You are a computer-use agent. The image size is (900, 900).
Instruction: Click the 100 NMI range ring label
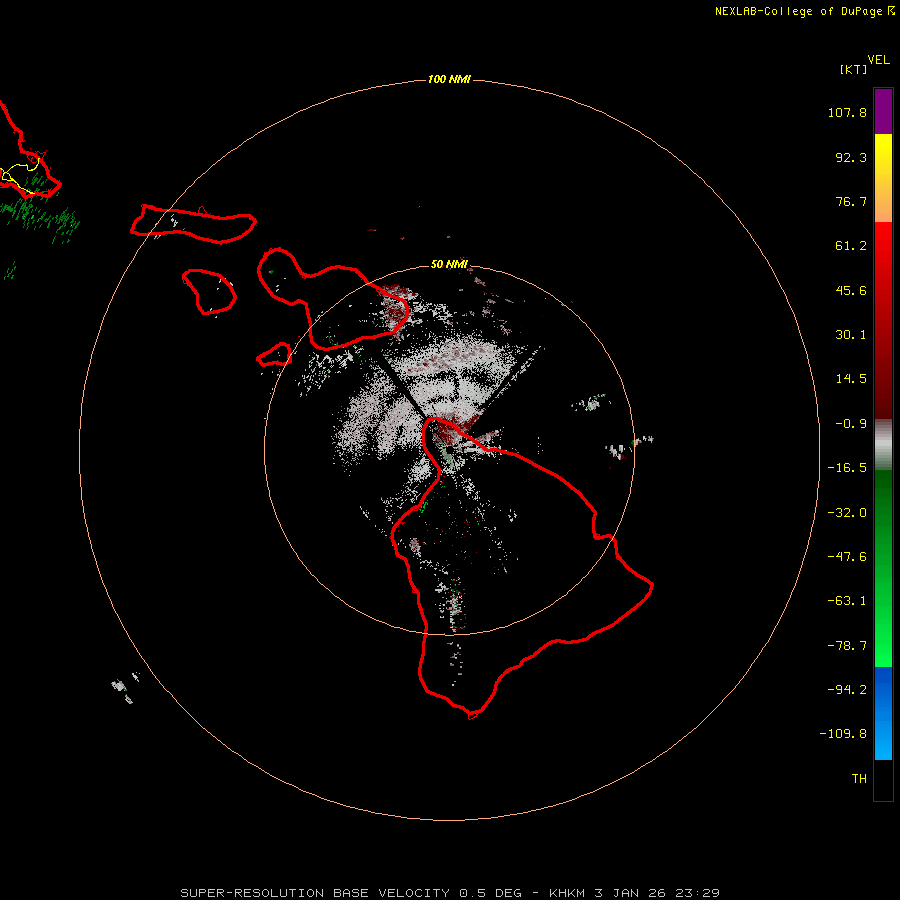(x=449, y=79)
